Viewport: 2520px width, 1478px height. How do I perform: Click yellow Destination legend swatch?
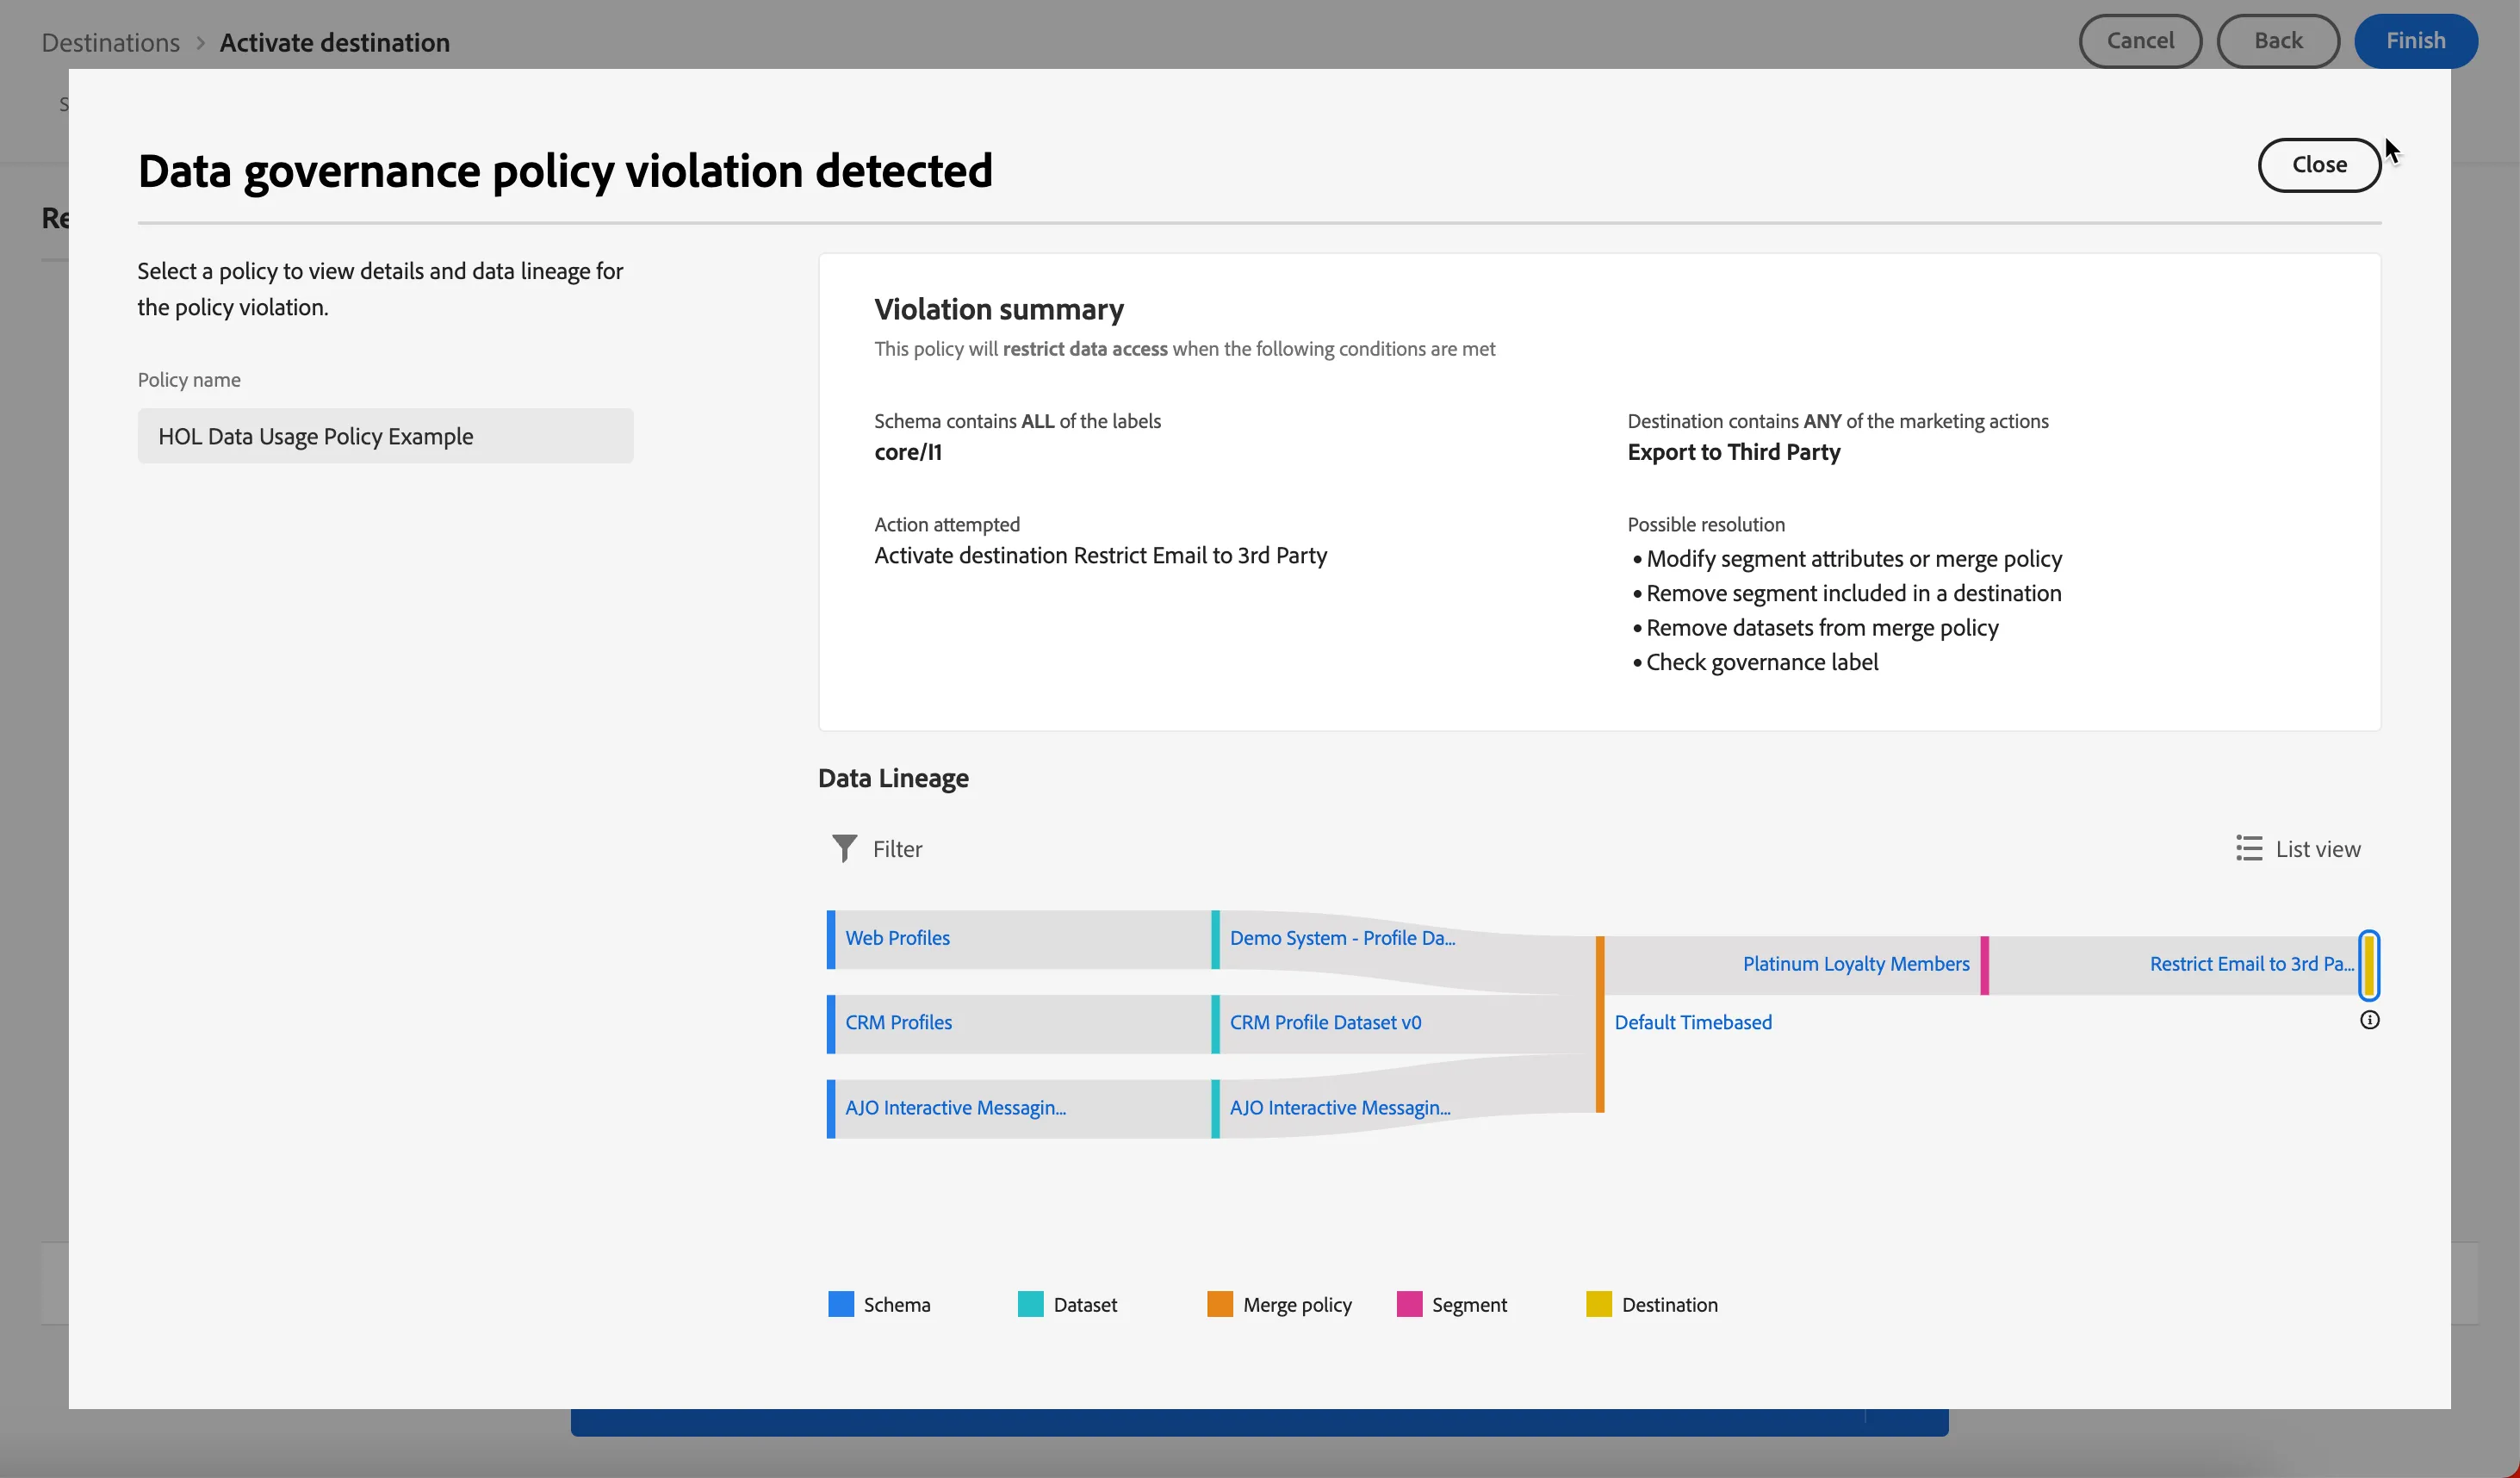[1598, 1304]
